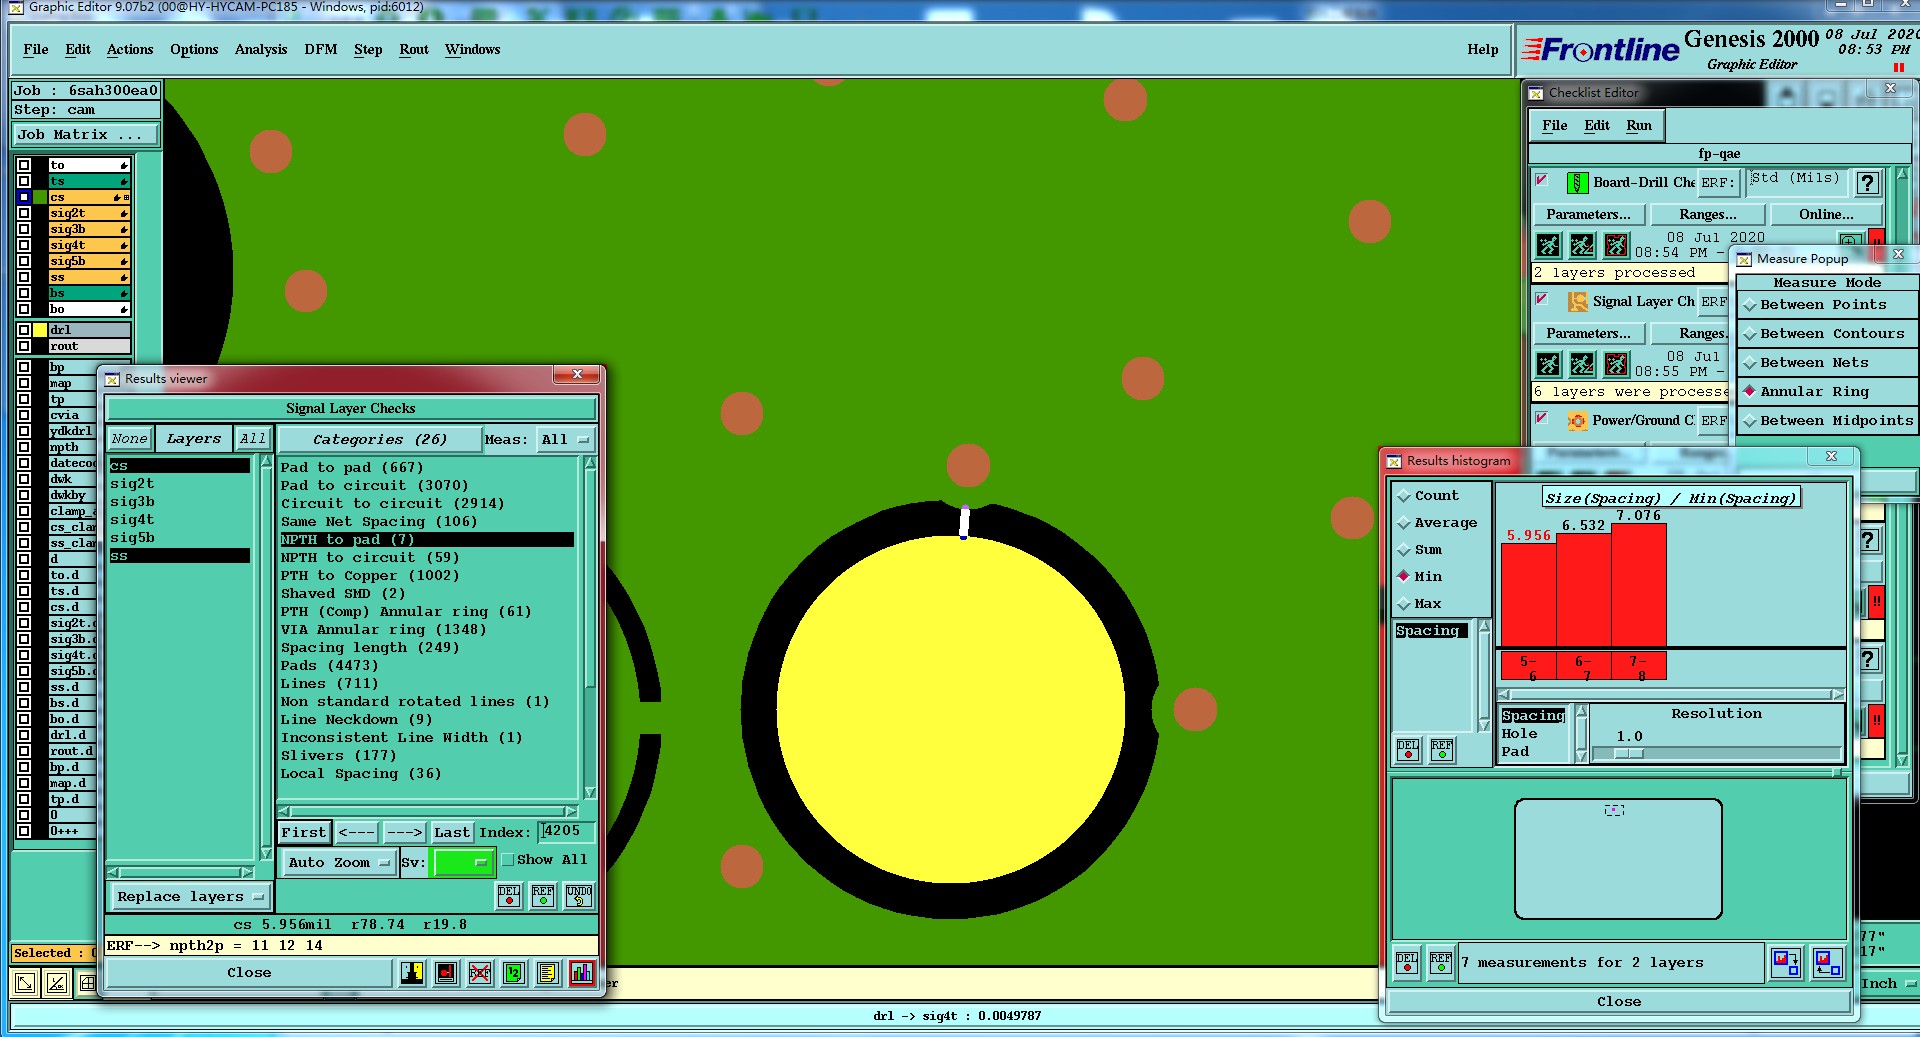Click the green drill icon for Board-Drill Check
Viewport: 1920px width, 1037px height.
(1577, 183)
